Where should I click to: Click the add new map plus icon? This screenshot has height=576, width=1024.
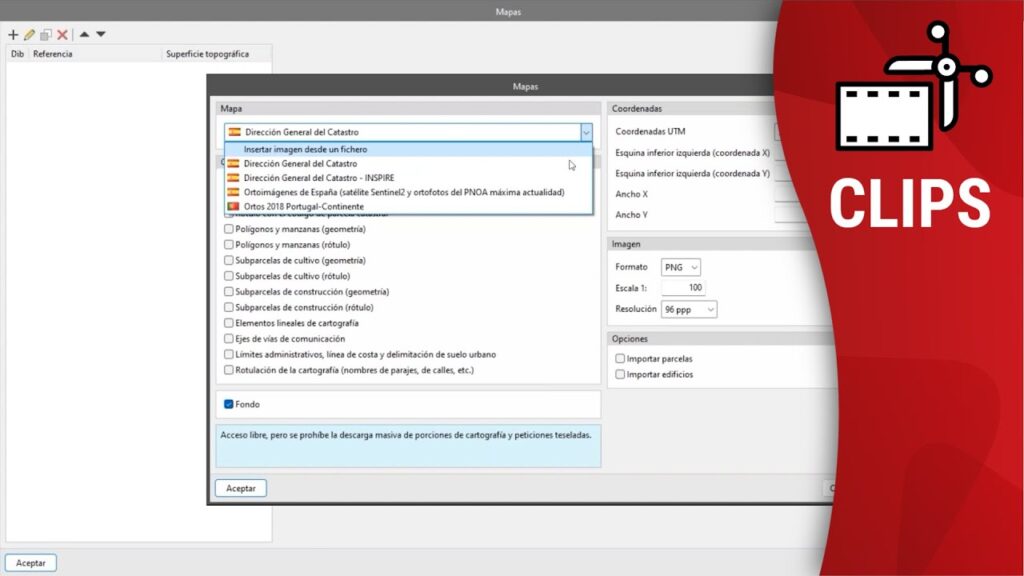click(13, 34)
